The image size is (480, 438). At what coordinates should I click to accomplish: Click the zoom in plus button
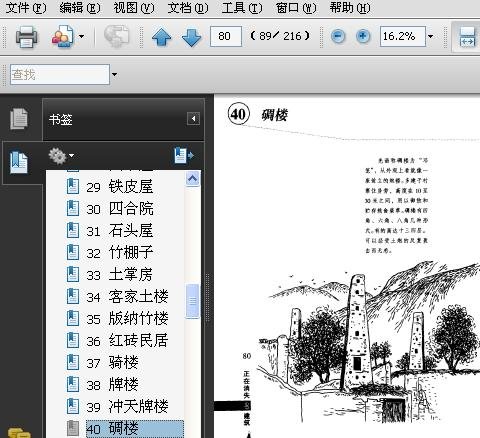click(363, 36)
